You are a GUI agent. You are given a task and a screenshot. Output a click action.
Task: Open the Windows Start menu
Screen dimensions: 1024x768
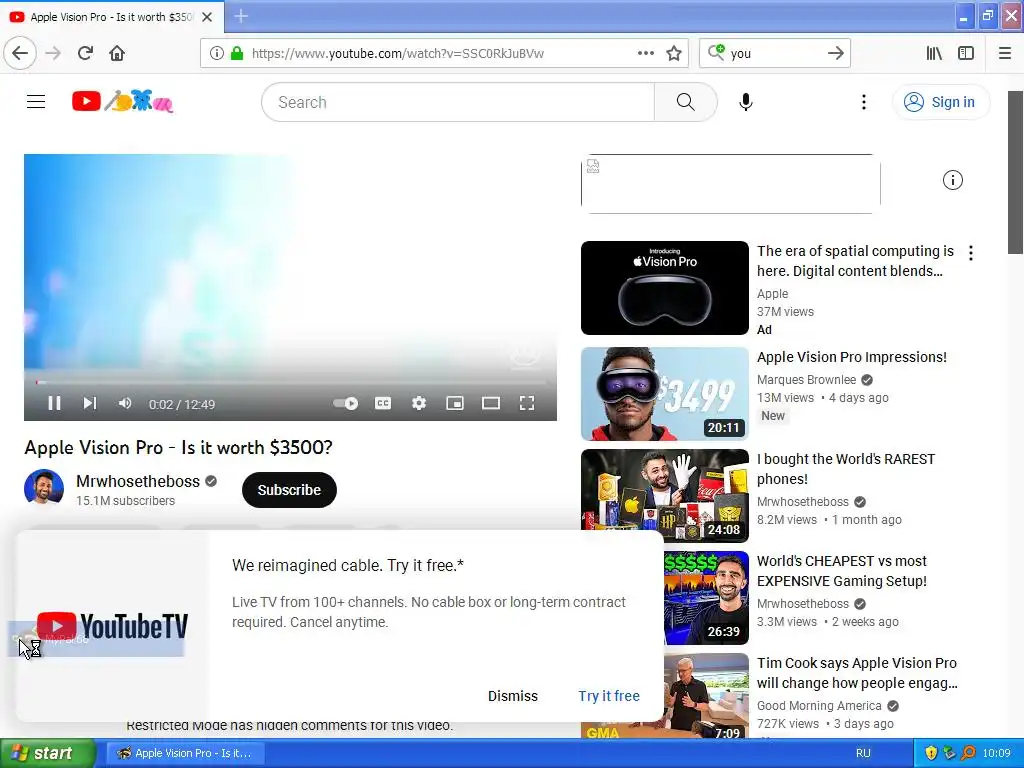pos(48,754)
